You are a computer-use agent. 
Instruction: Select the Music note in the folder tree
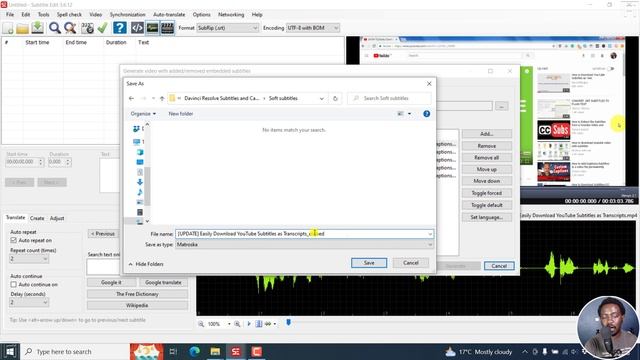pyautogui.click(x=140, y=192)
